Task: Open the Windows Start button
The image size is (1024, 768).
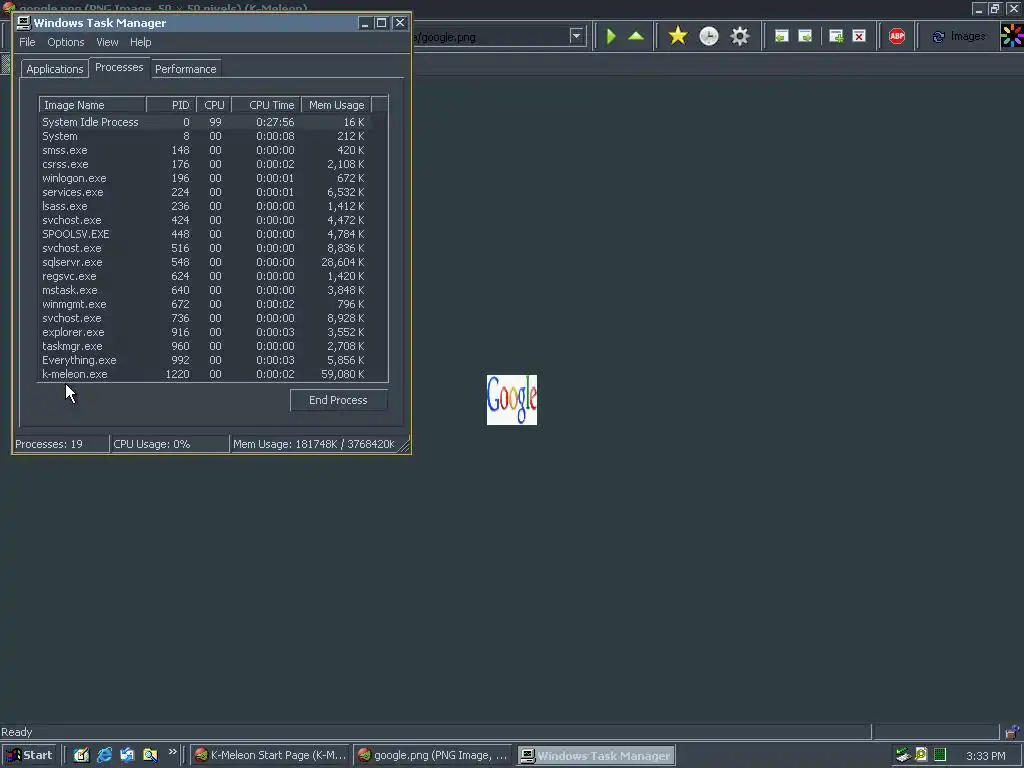Action: click(29, 755)
